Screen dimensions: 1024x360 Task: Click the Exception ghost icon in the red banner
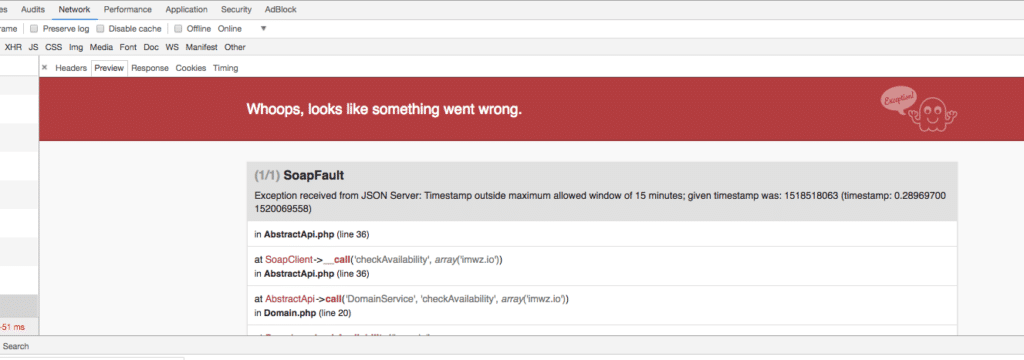pyautogui.click(x=919, y=110)
